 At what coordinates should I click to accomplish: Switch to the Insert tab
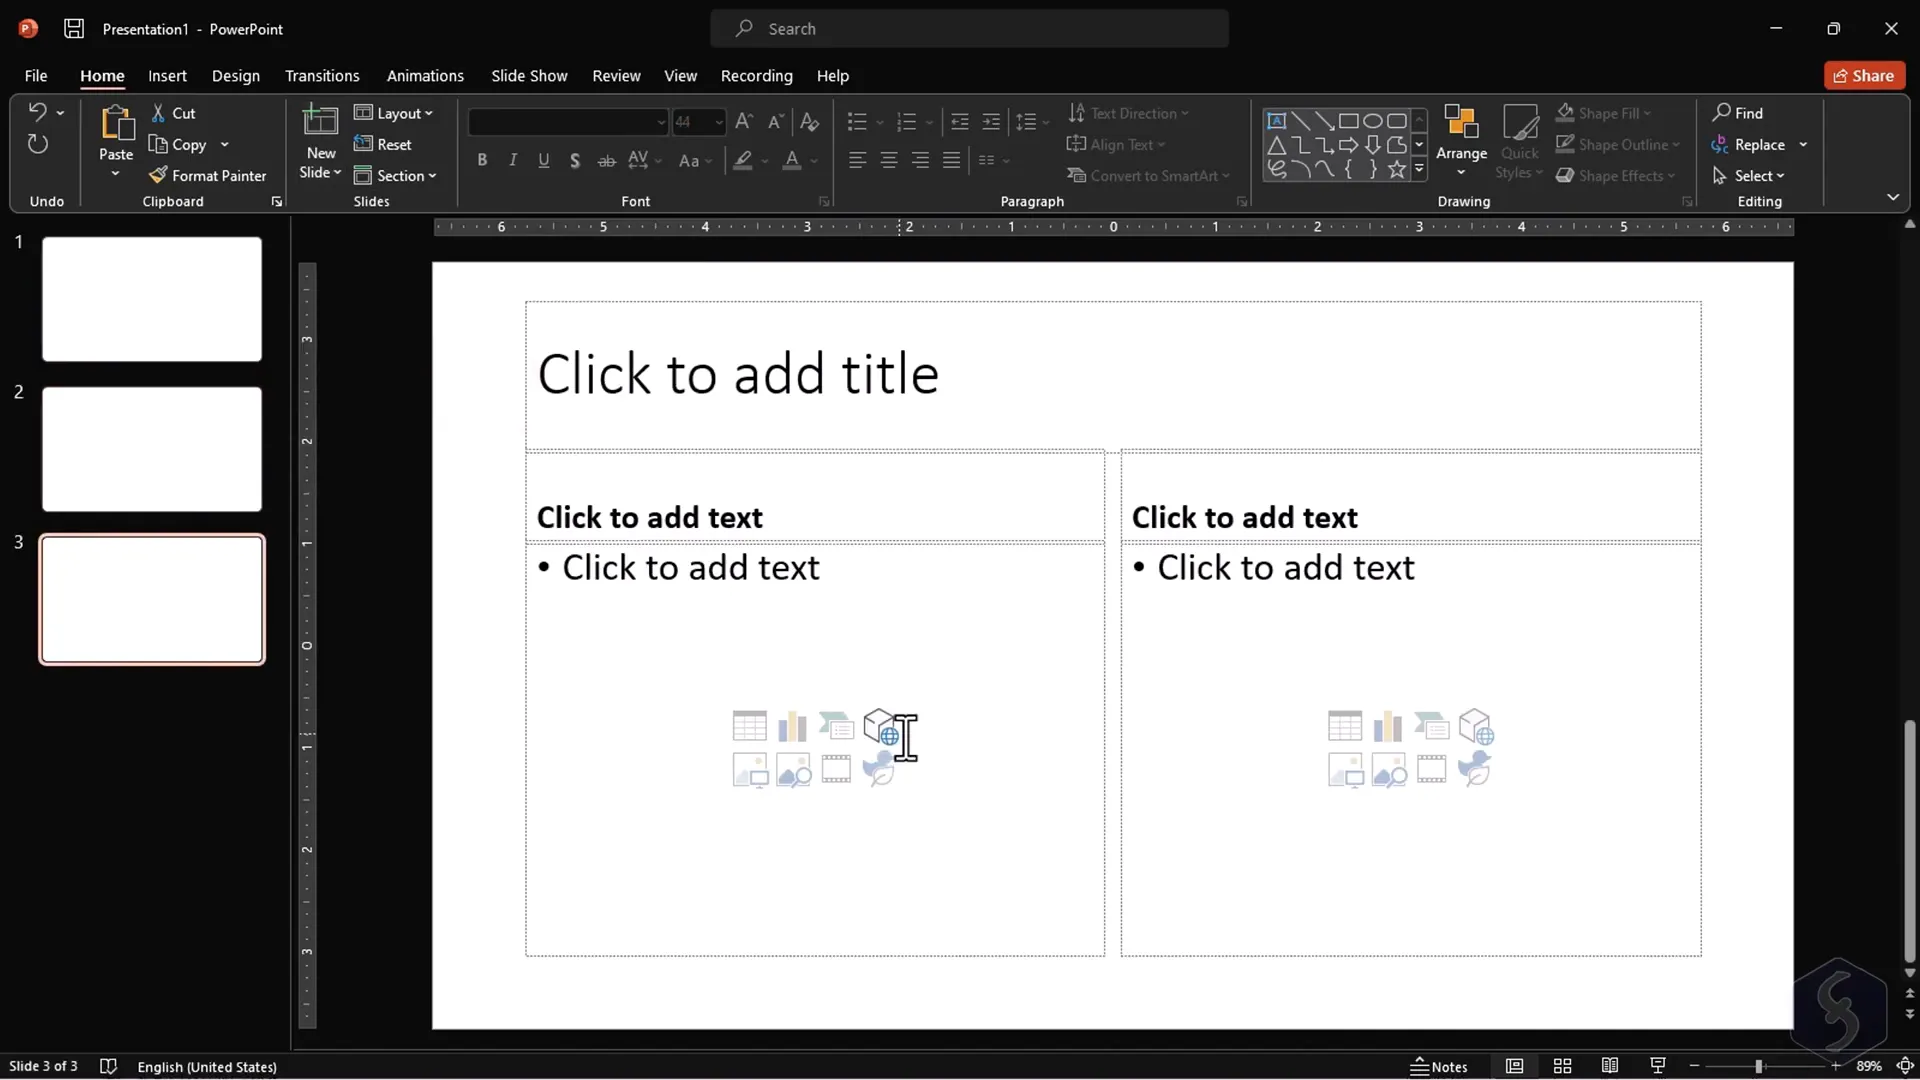pyautogui.click(x=167, y=75)
